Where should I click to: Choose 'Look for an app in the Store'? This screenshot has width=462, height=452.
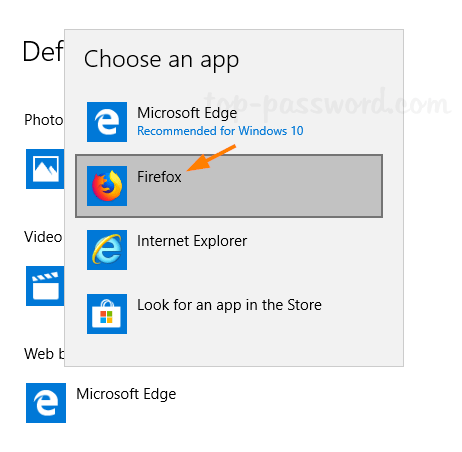(x=229, y=305)
